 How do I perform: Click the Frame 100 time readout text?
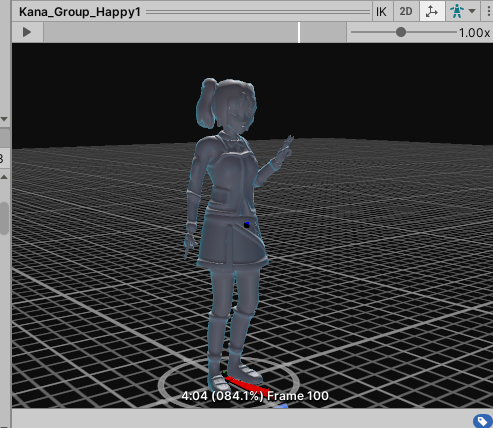pyautogui.click(x=298, y=396)
